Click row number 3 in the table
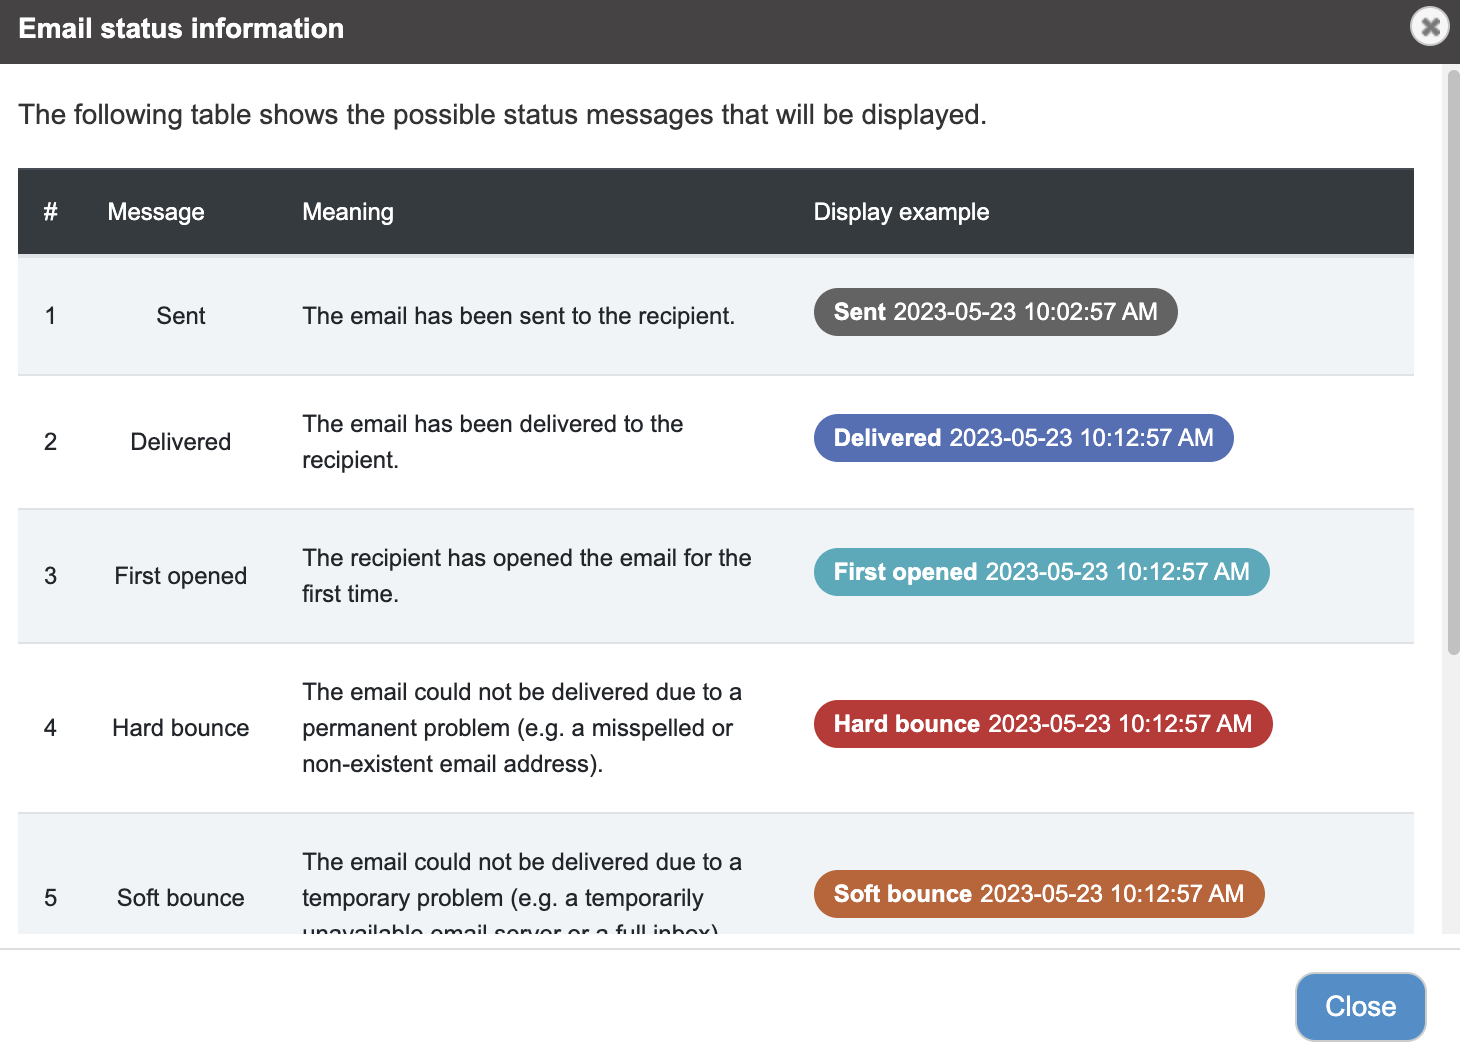 point(50,576)
